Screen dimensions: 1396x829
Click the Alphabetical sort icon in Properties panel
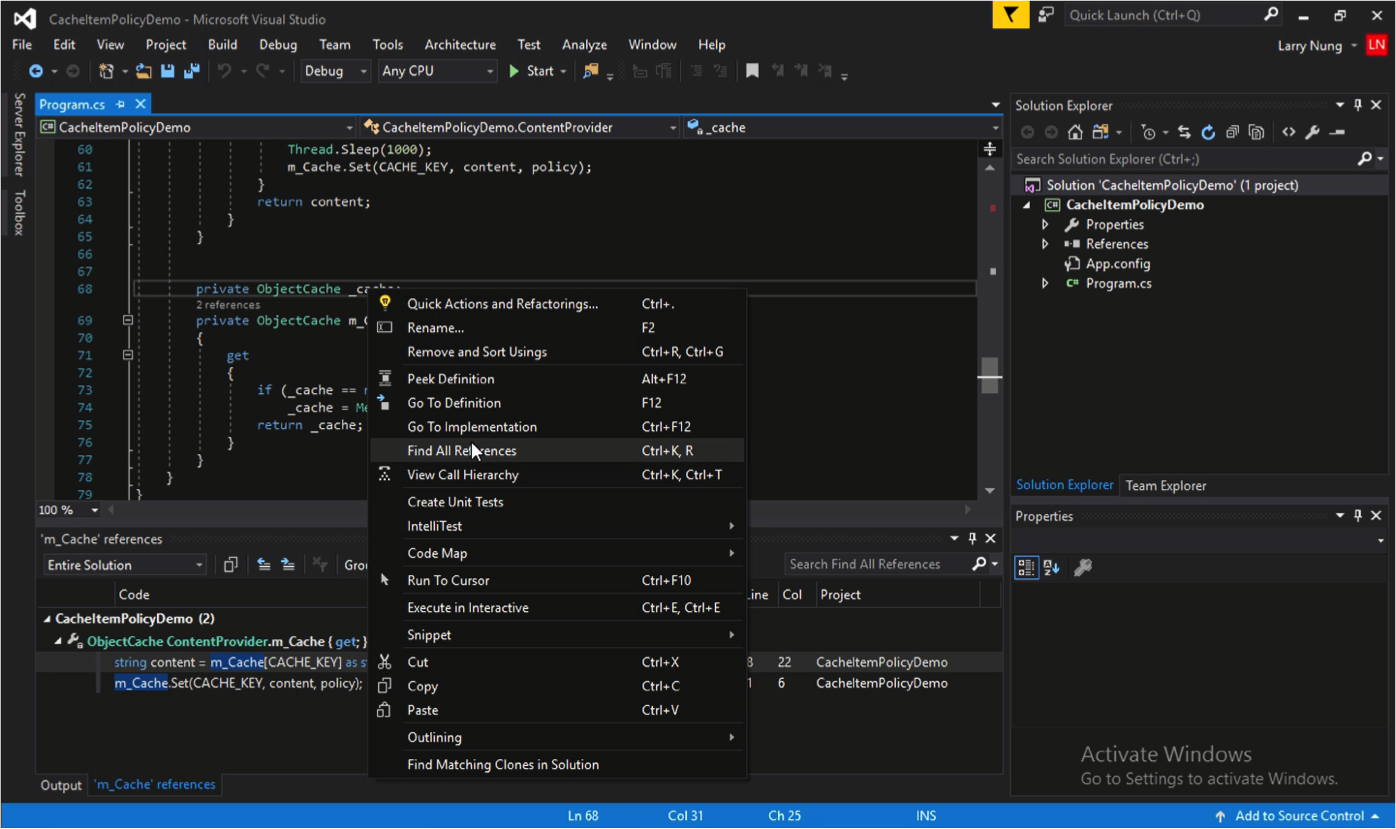[x=1051, y=567]
